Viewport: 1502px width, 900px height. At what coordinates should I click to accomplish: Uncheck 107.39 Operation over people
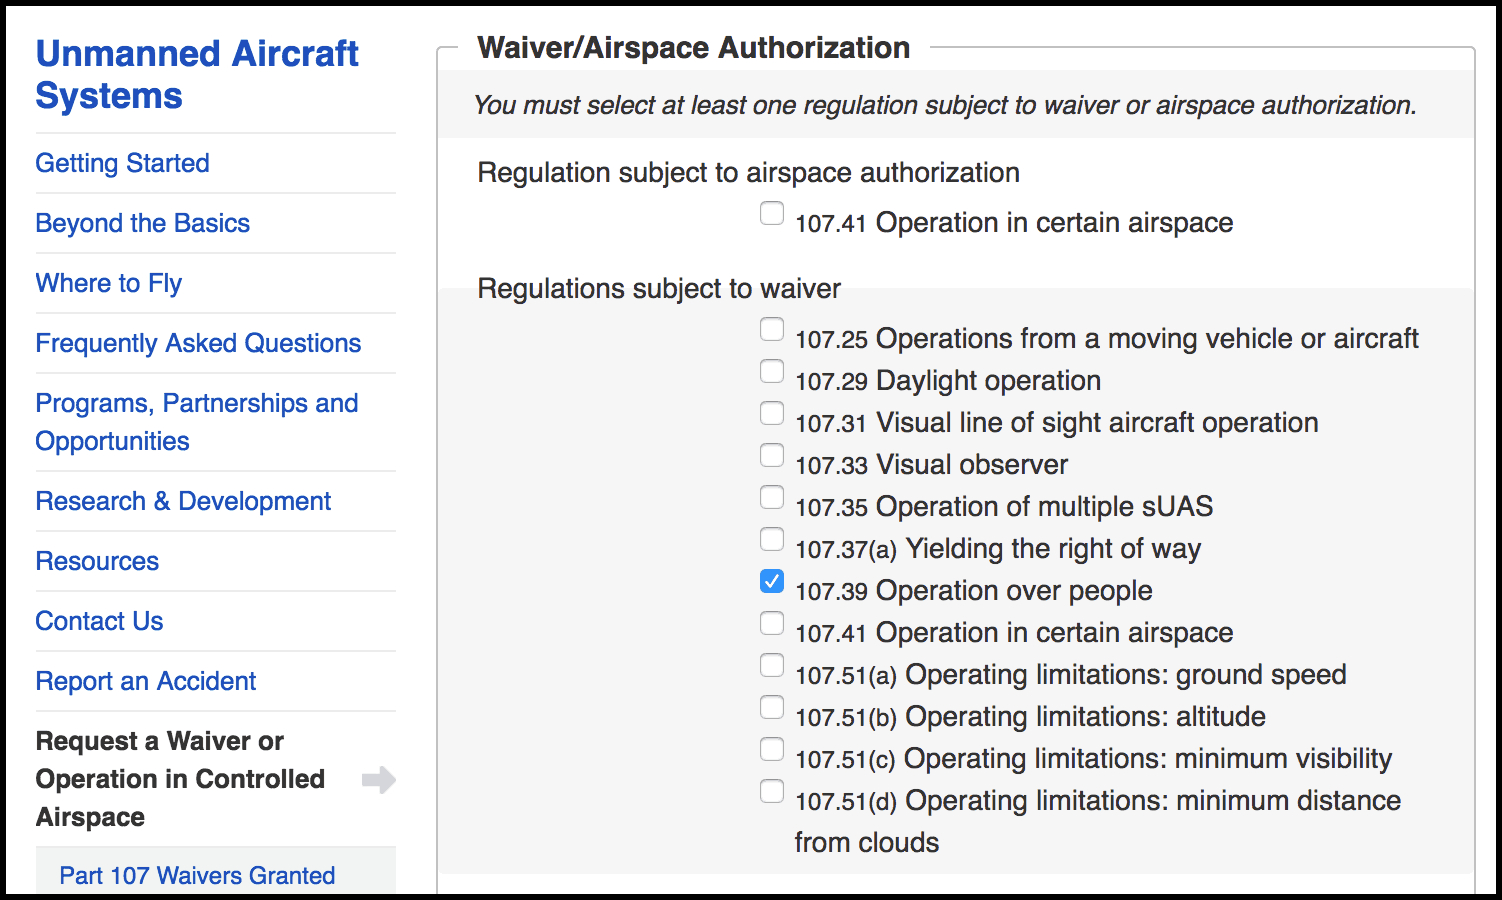click(772, 581)
